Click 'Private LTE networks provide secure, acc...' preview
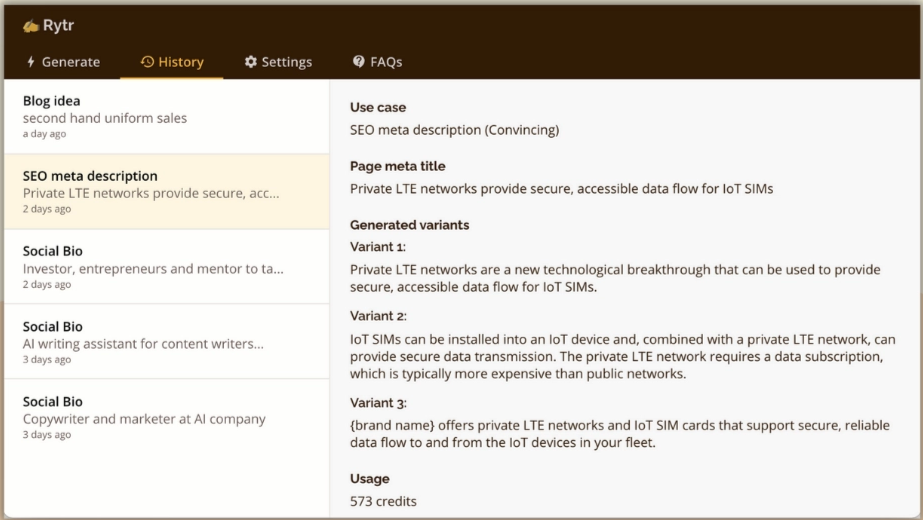 [x=151, y=193]
